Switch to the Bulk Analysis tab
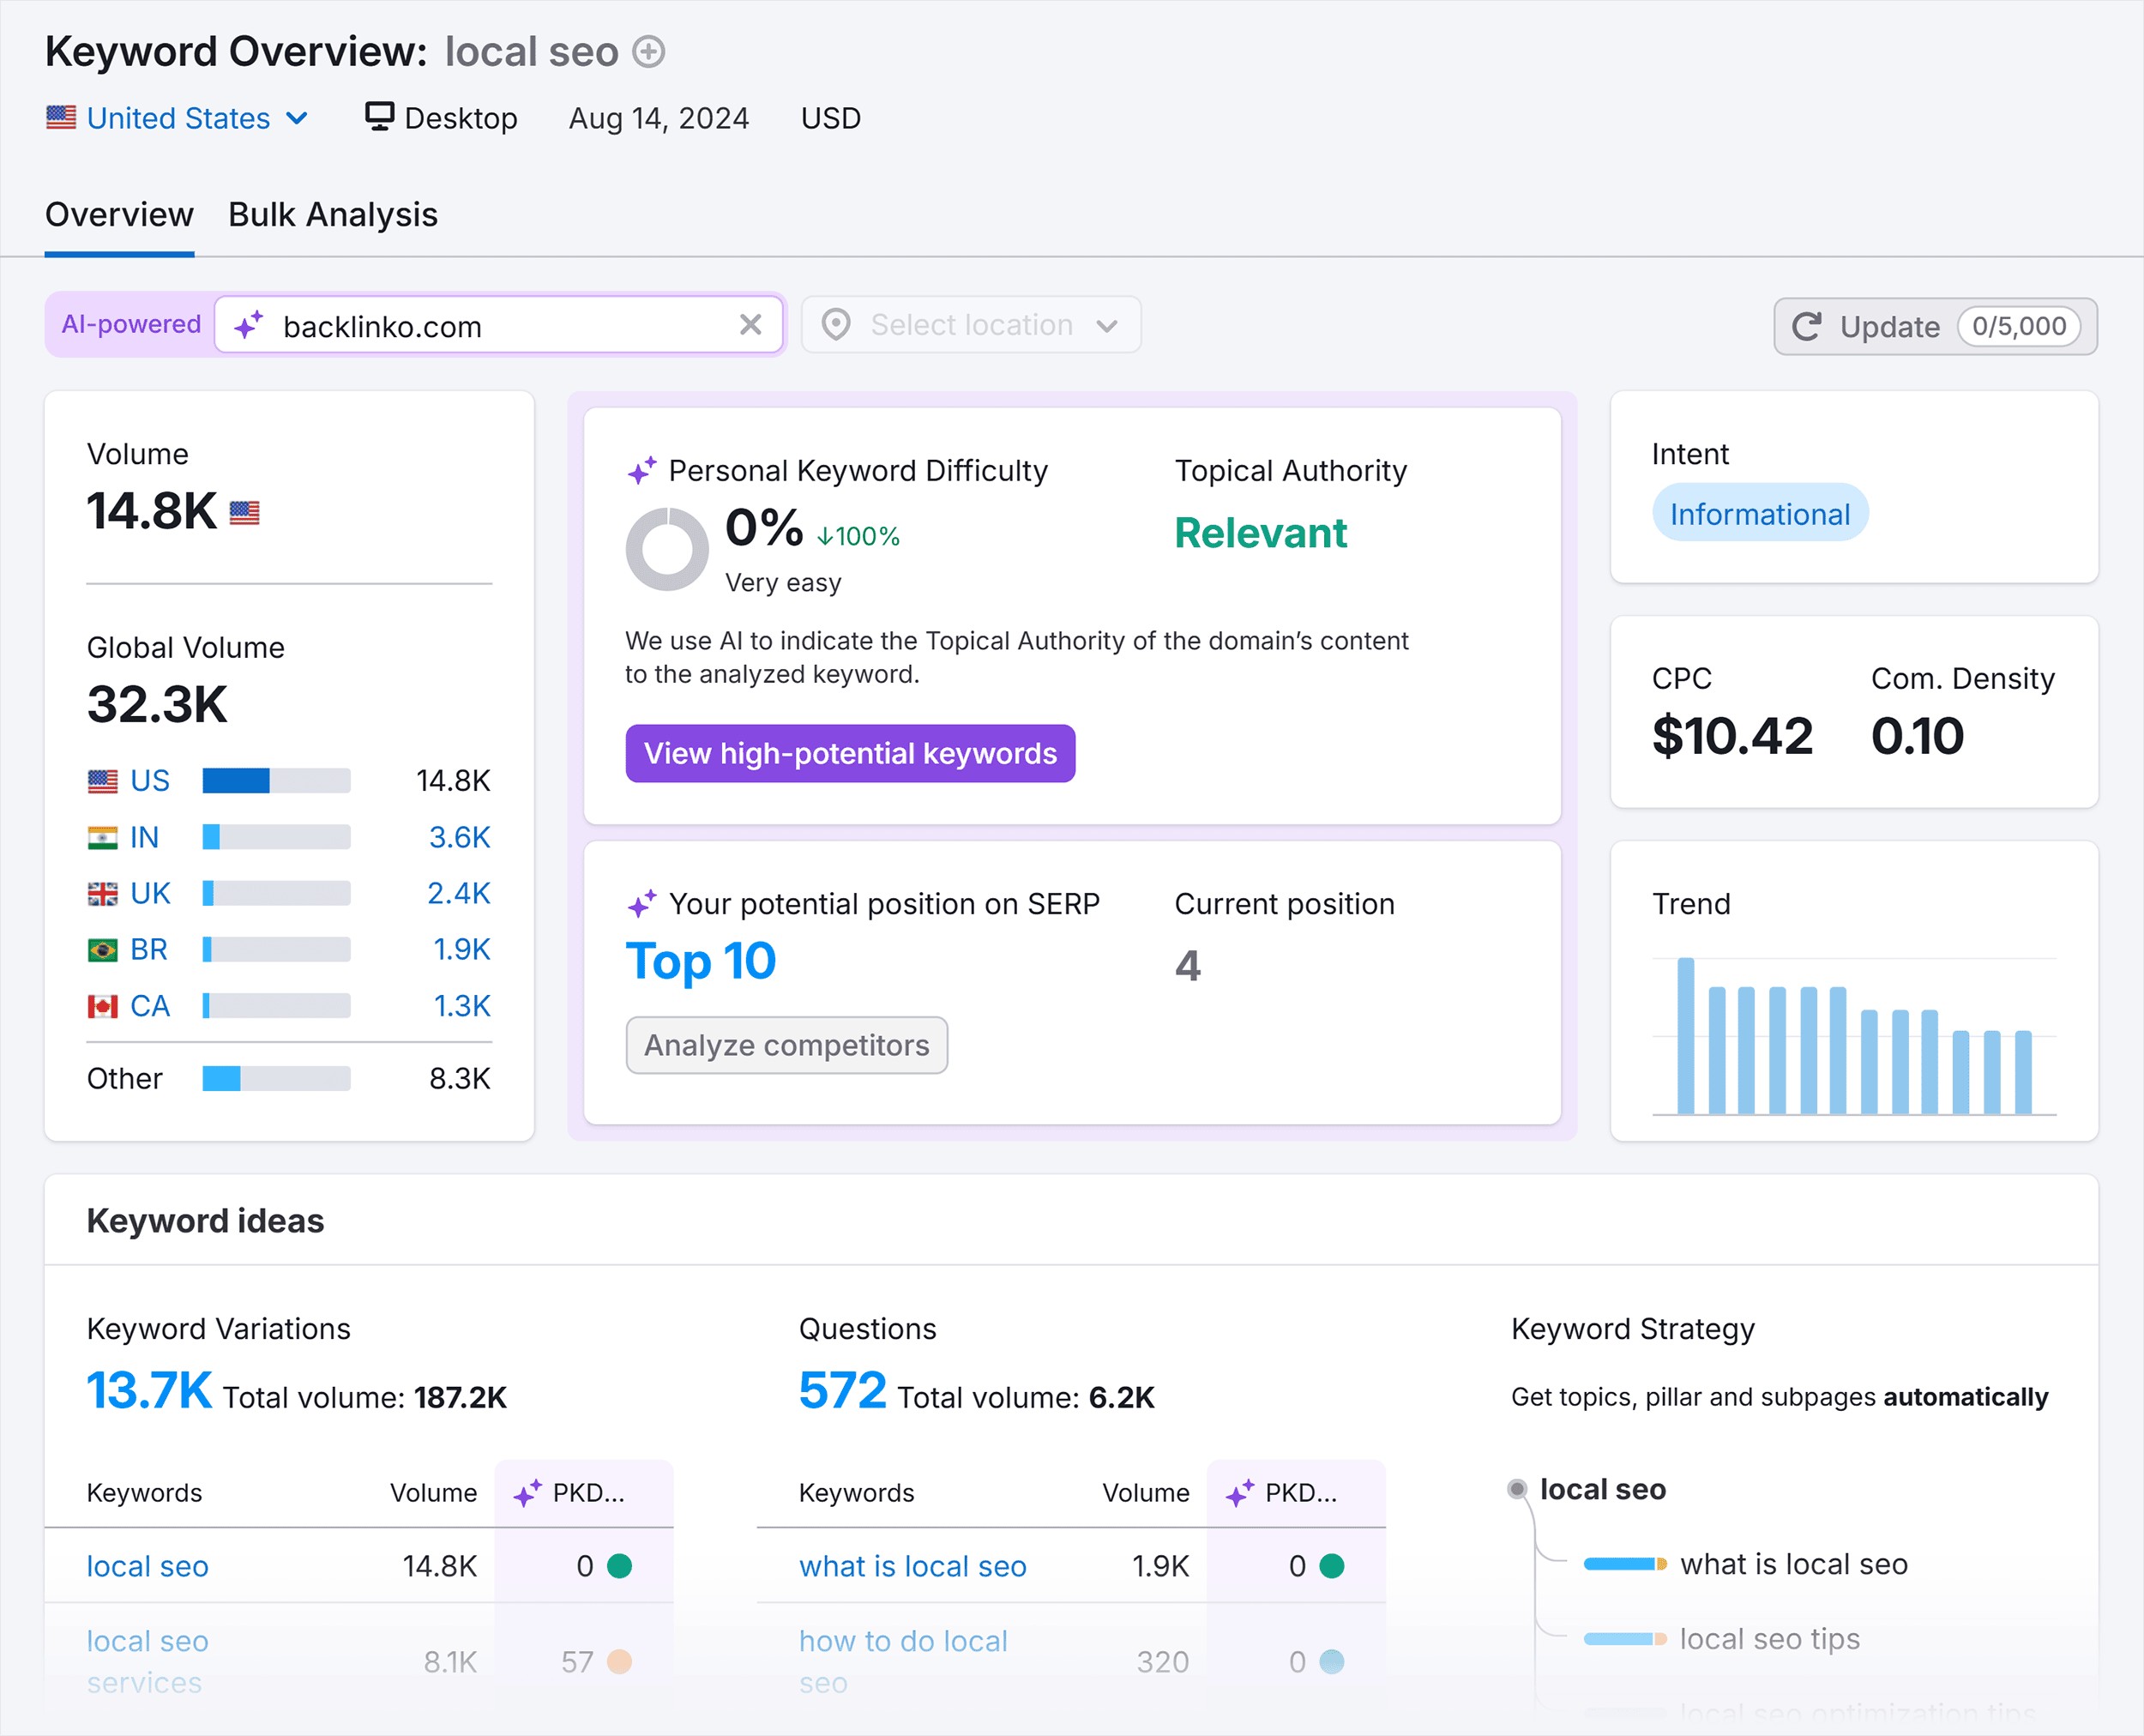The width and height of the screenshot is (2144, 1736). click(x=333, y=214)
